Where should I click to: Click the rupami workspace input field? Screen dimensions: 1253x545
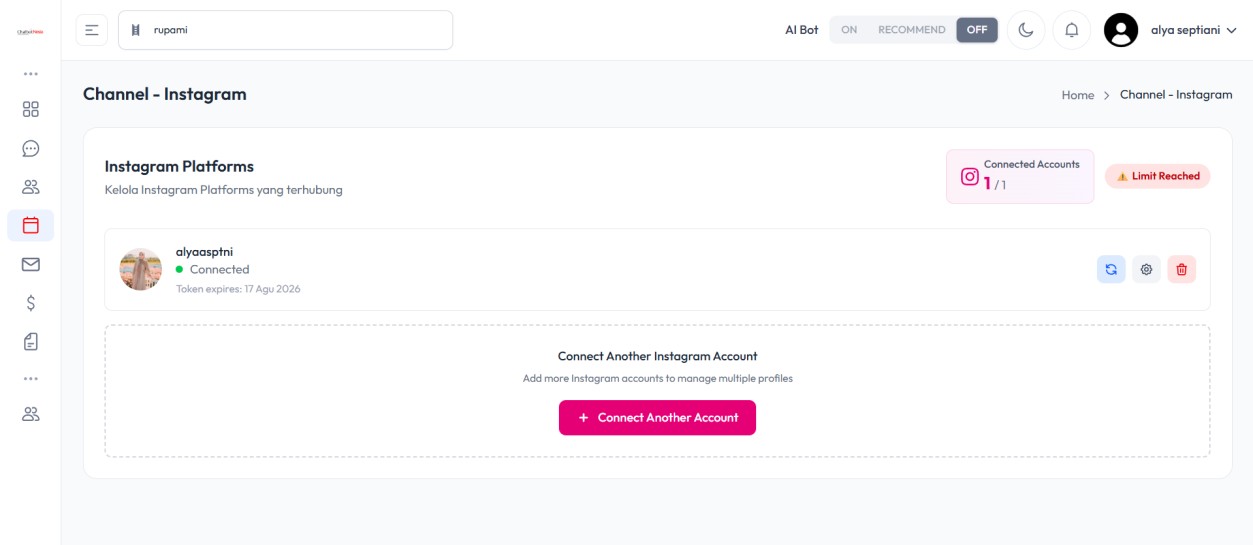click(285, 30)
